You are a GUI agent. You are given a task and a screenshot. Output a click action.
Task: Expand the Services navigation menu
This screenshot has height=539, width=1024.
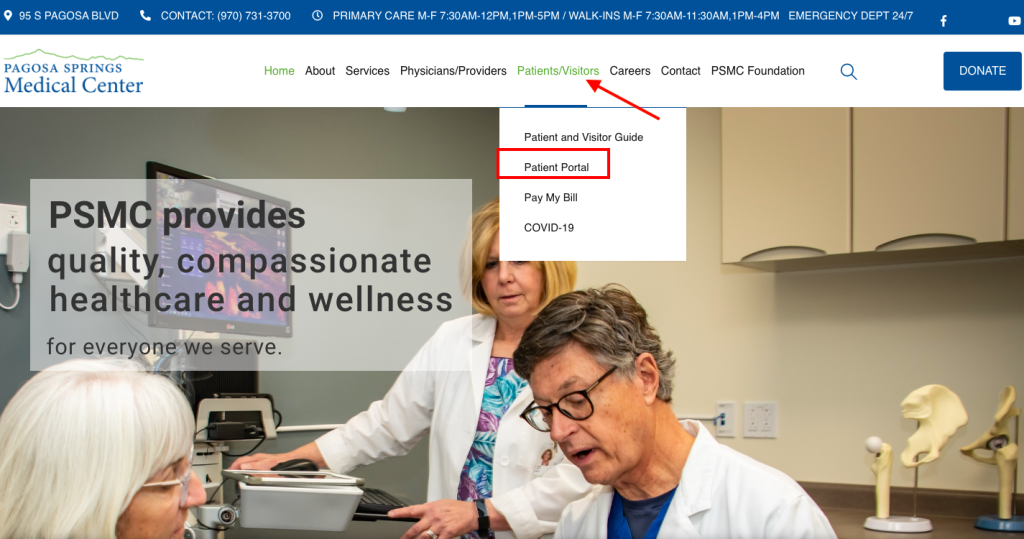[x=367, y=71]
